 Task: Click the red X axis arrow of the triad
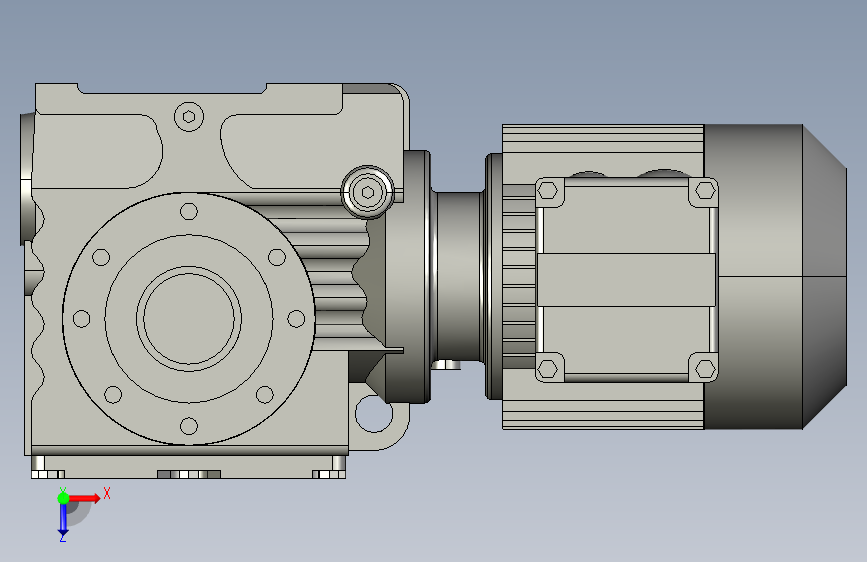tap(85, 498)
